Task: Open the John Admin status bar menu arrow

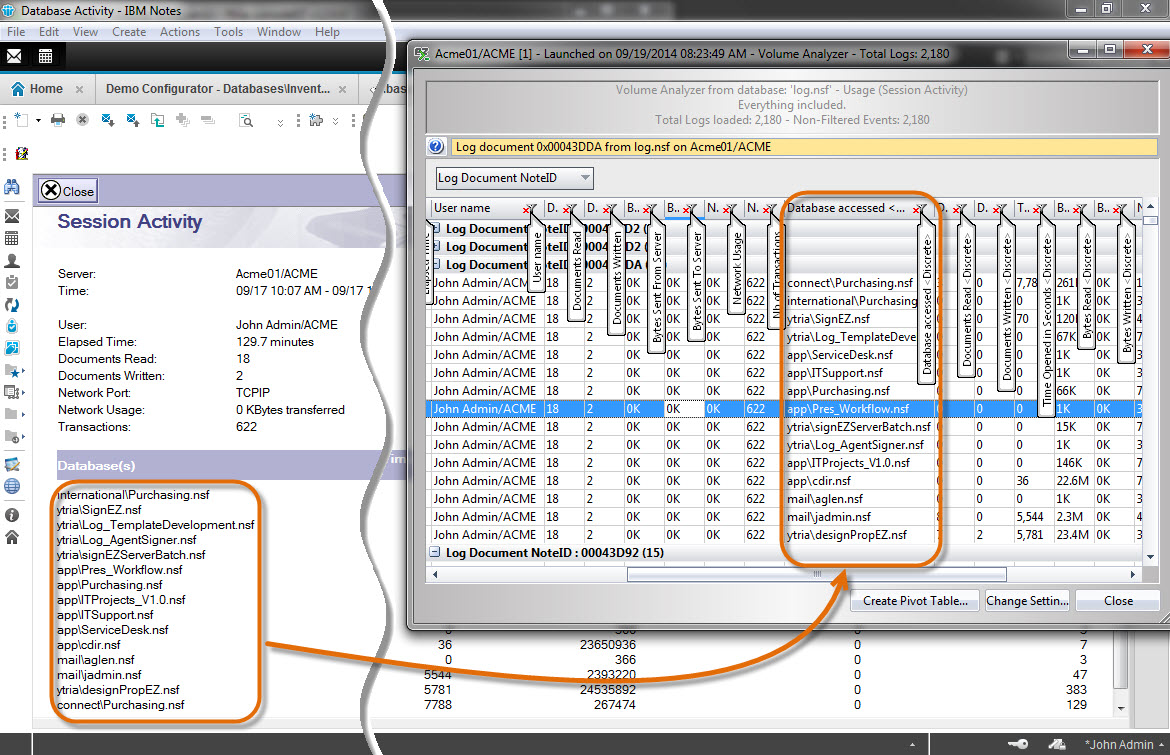Action: pyautogui.click(x=1161, y=745)
